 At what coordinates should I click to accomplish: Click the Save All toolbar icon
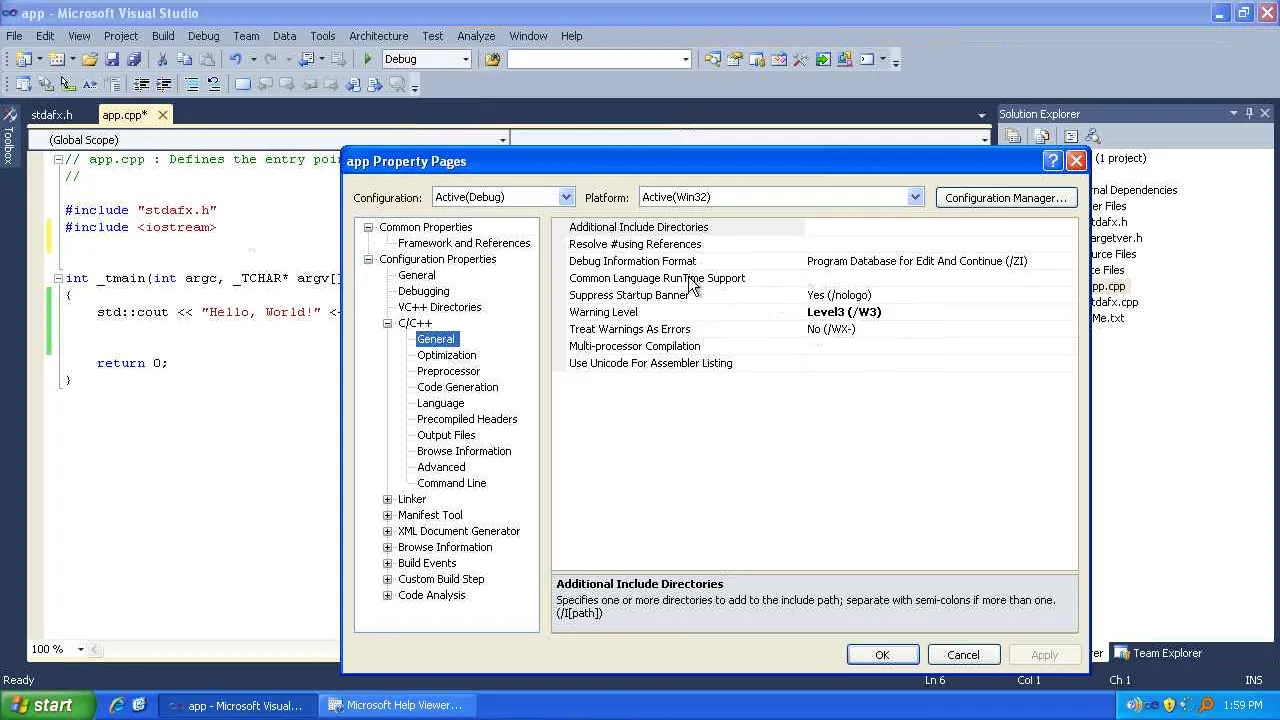(134, 60)
